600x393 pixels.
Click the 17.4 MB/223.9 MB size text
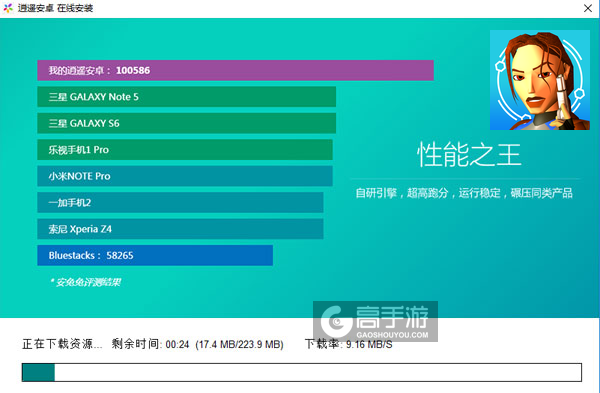click(x=240, y=345)
